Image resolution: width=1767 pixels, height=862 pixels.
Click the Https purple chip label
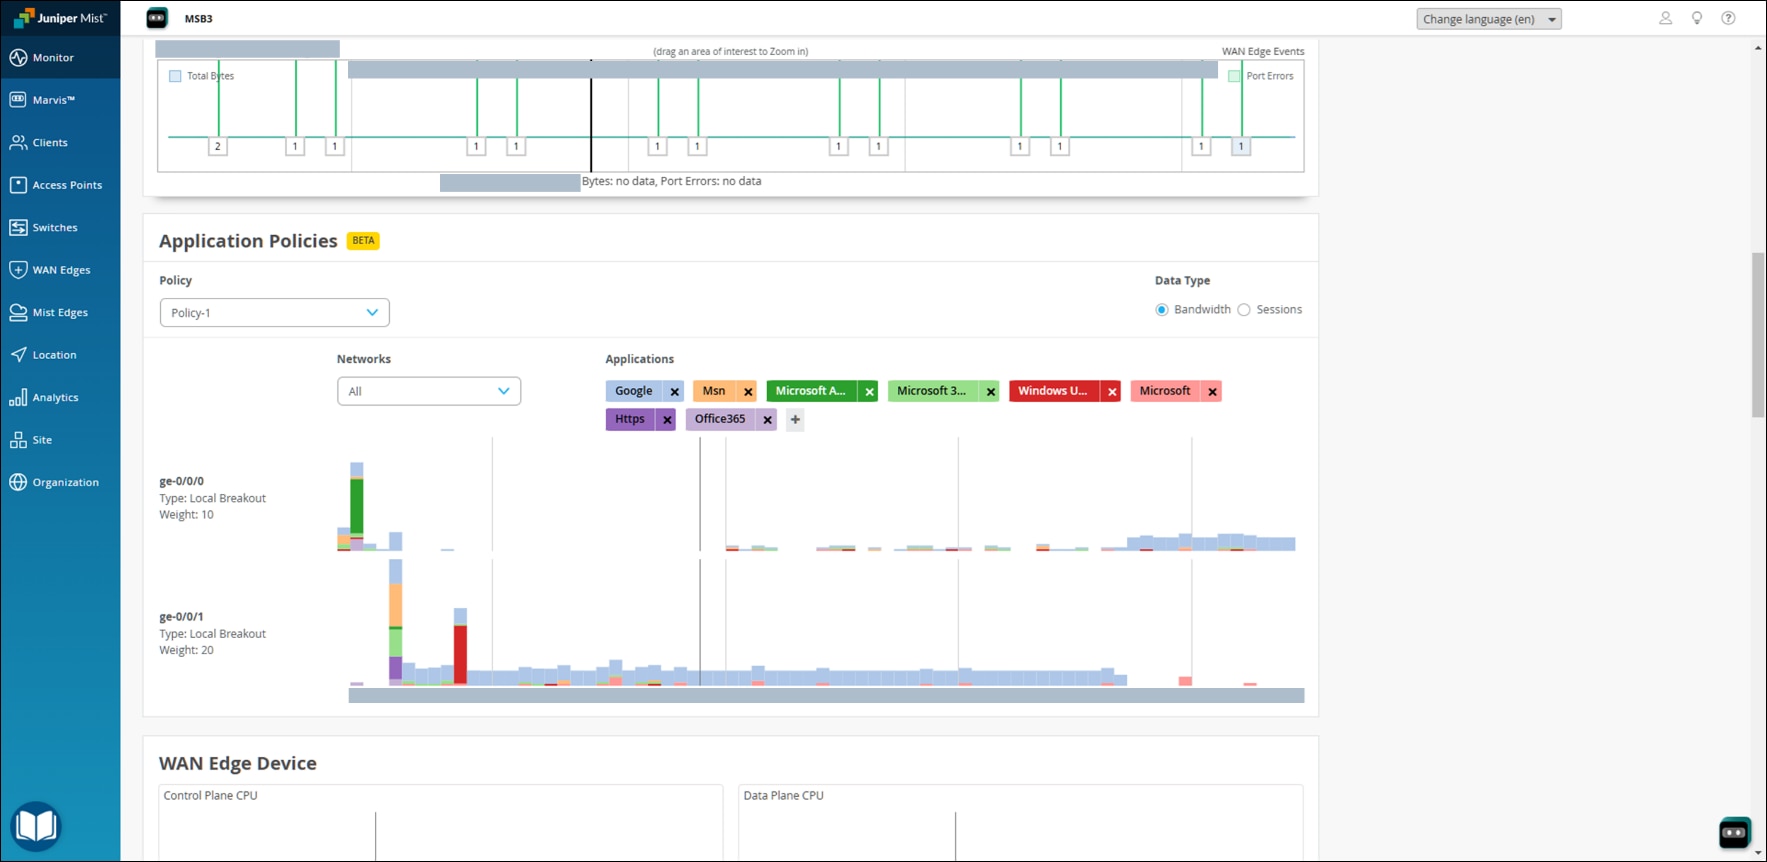click(x=630, y=419)
